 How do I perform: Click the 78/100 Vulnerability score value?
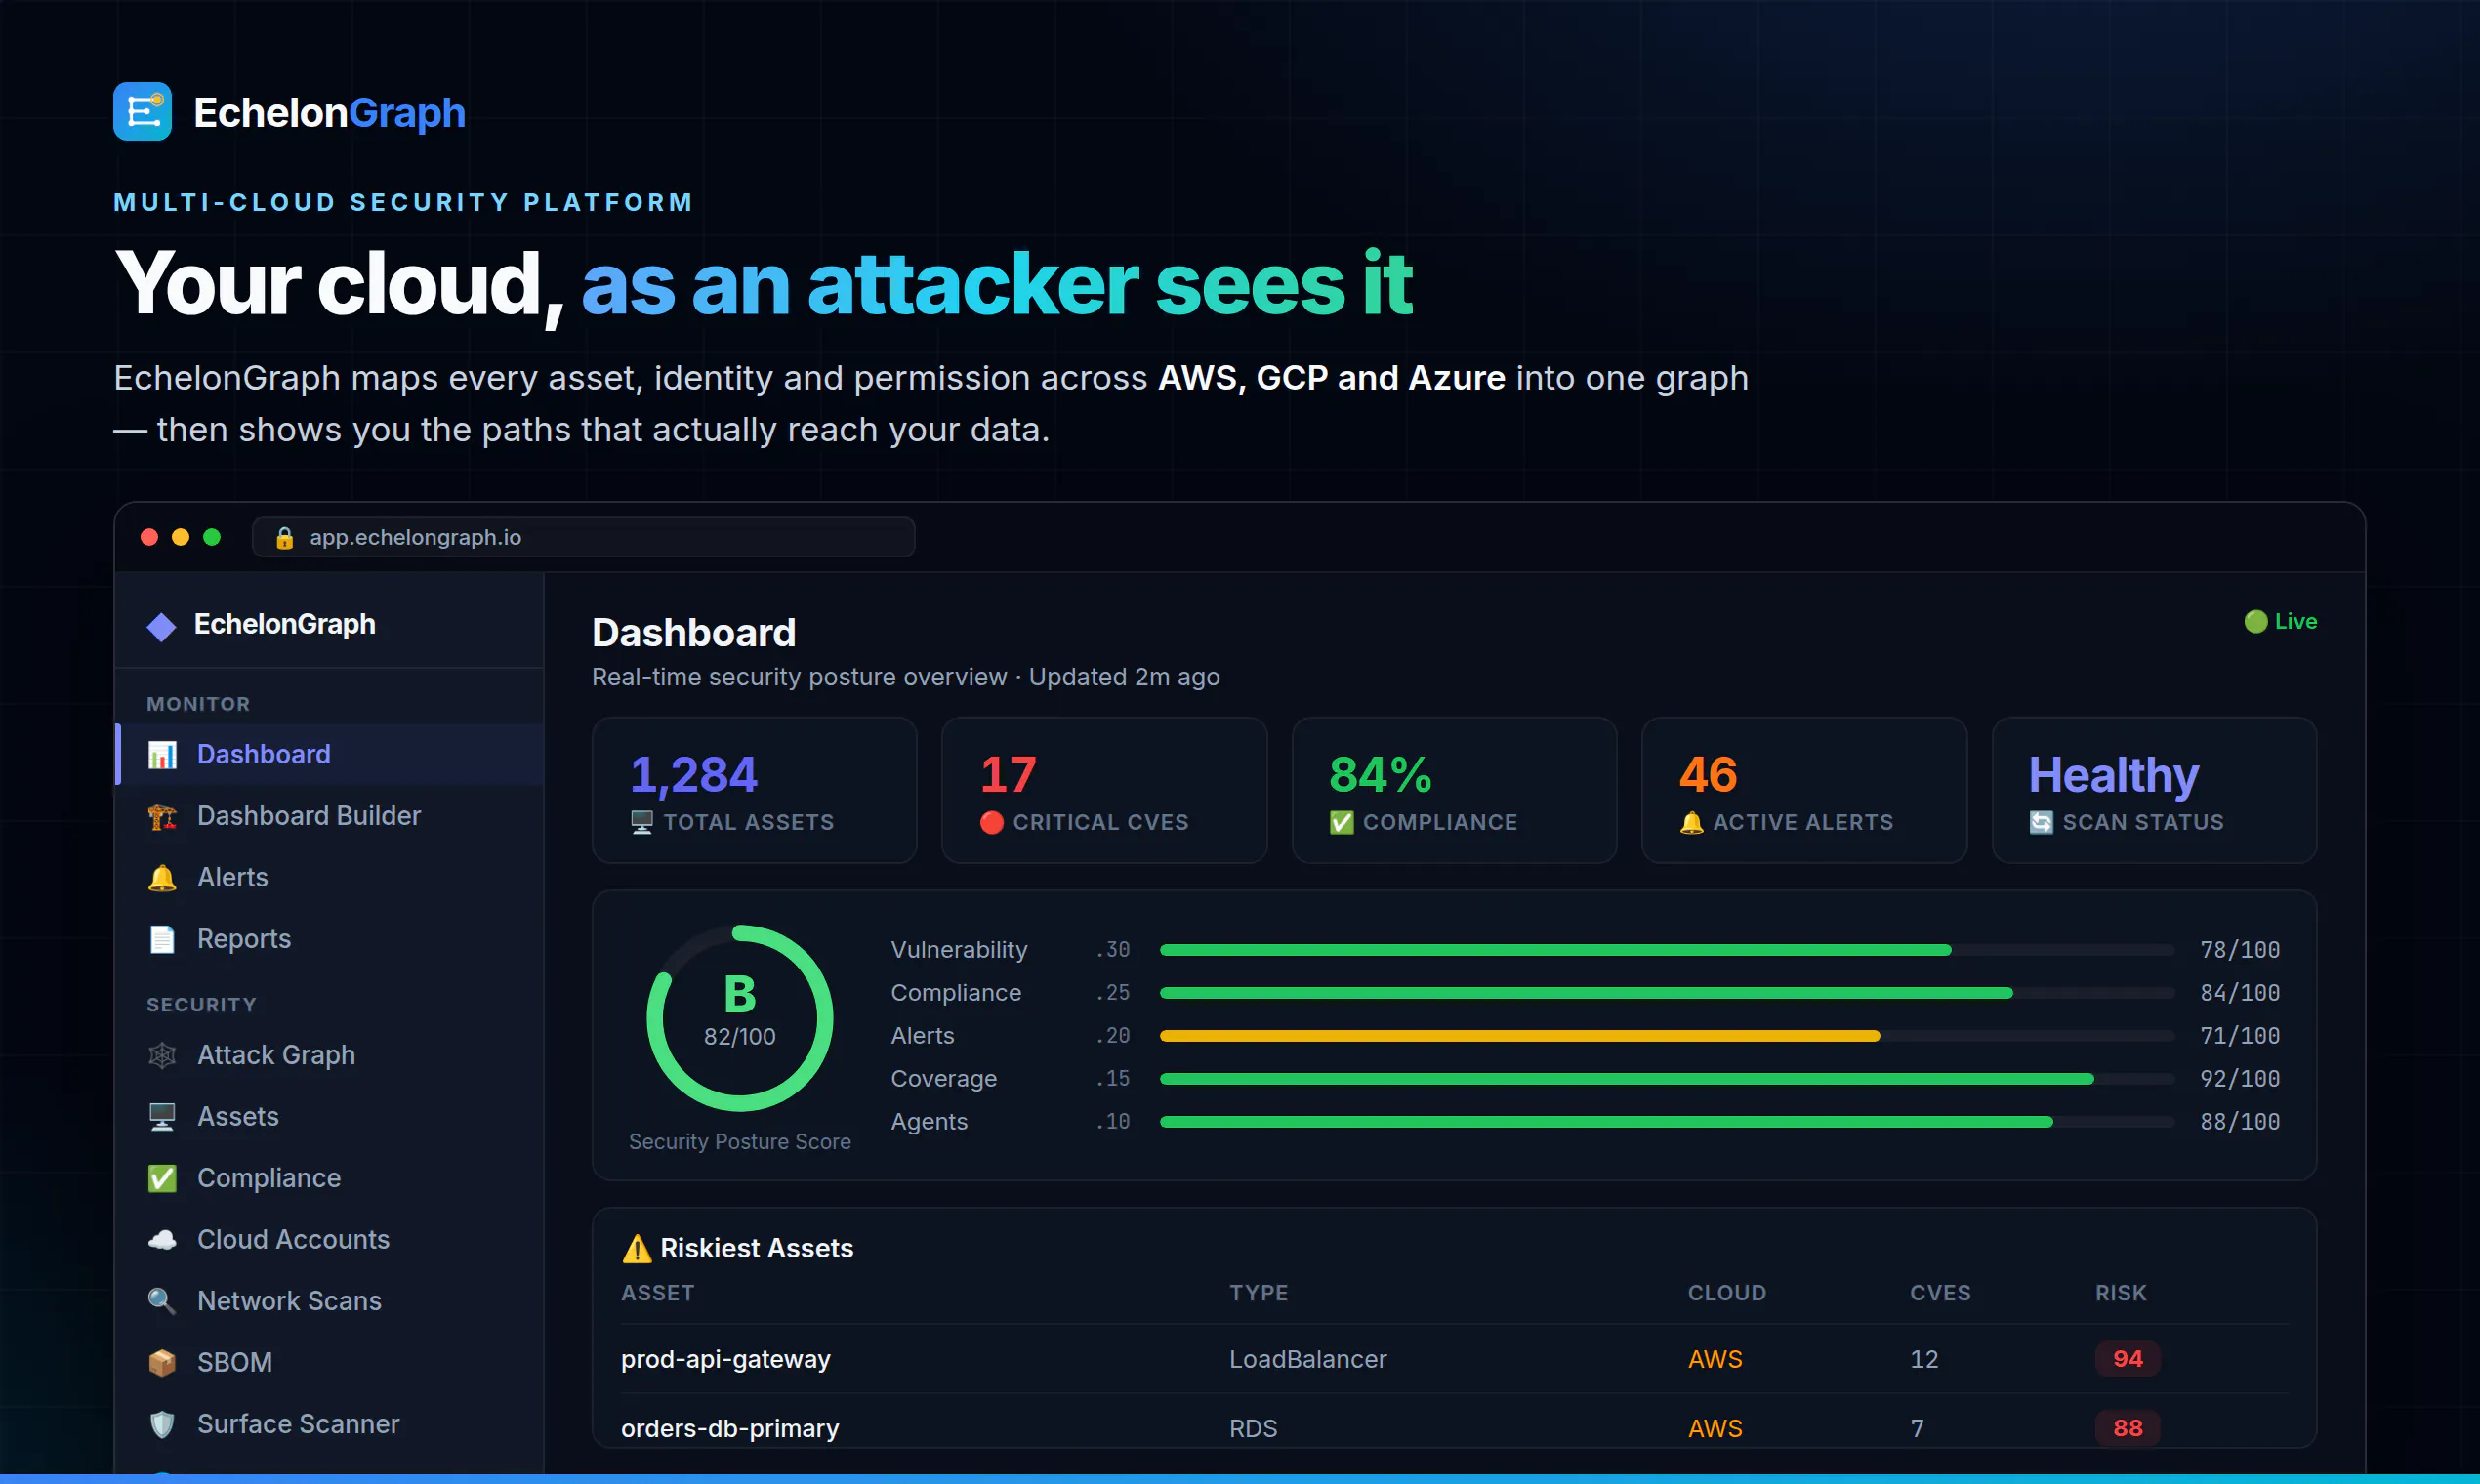[x=2240, y=950]
